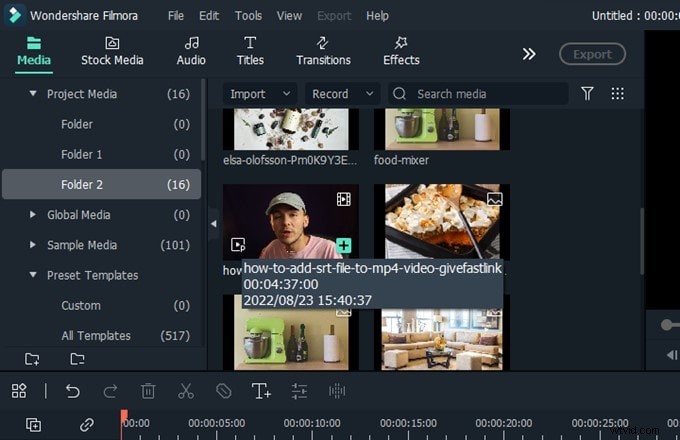Collapse the media panel with left arrow
This screenshot has width=680, height=440.
click(x=213, y=224)
